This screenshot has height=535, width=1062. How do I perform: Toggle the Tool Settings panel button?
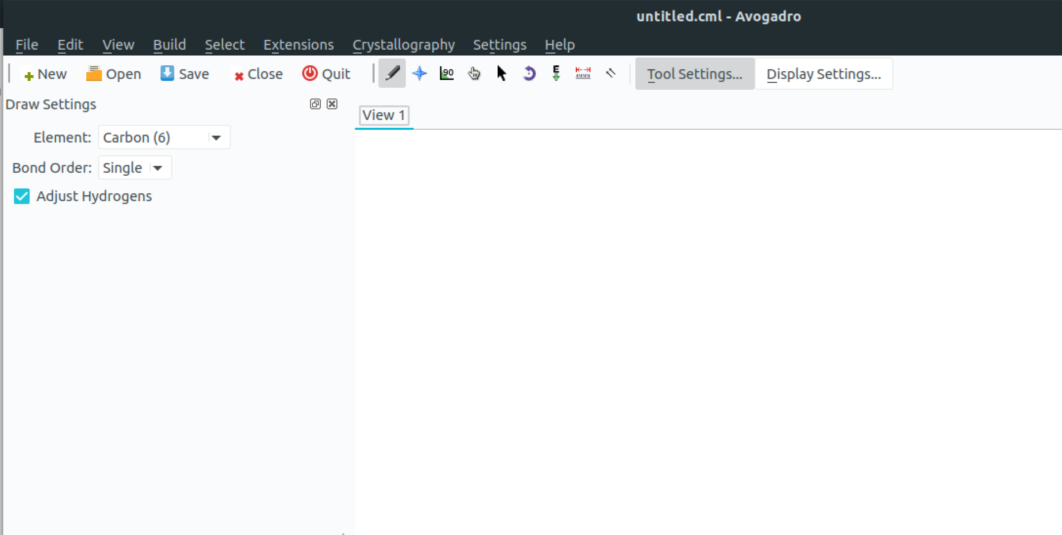694,74
